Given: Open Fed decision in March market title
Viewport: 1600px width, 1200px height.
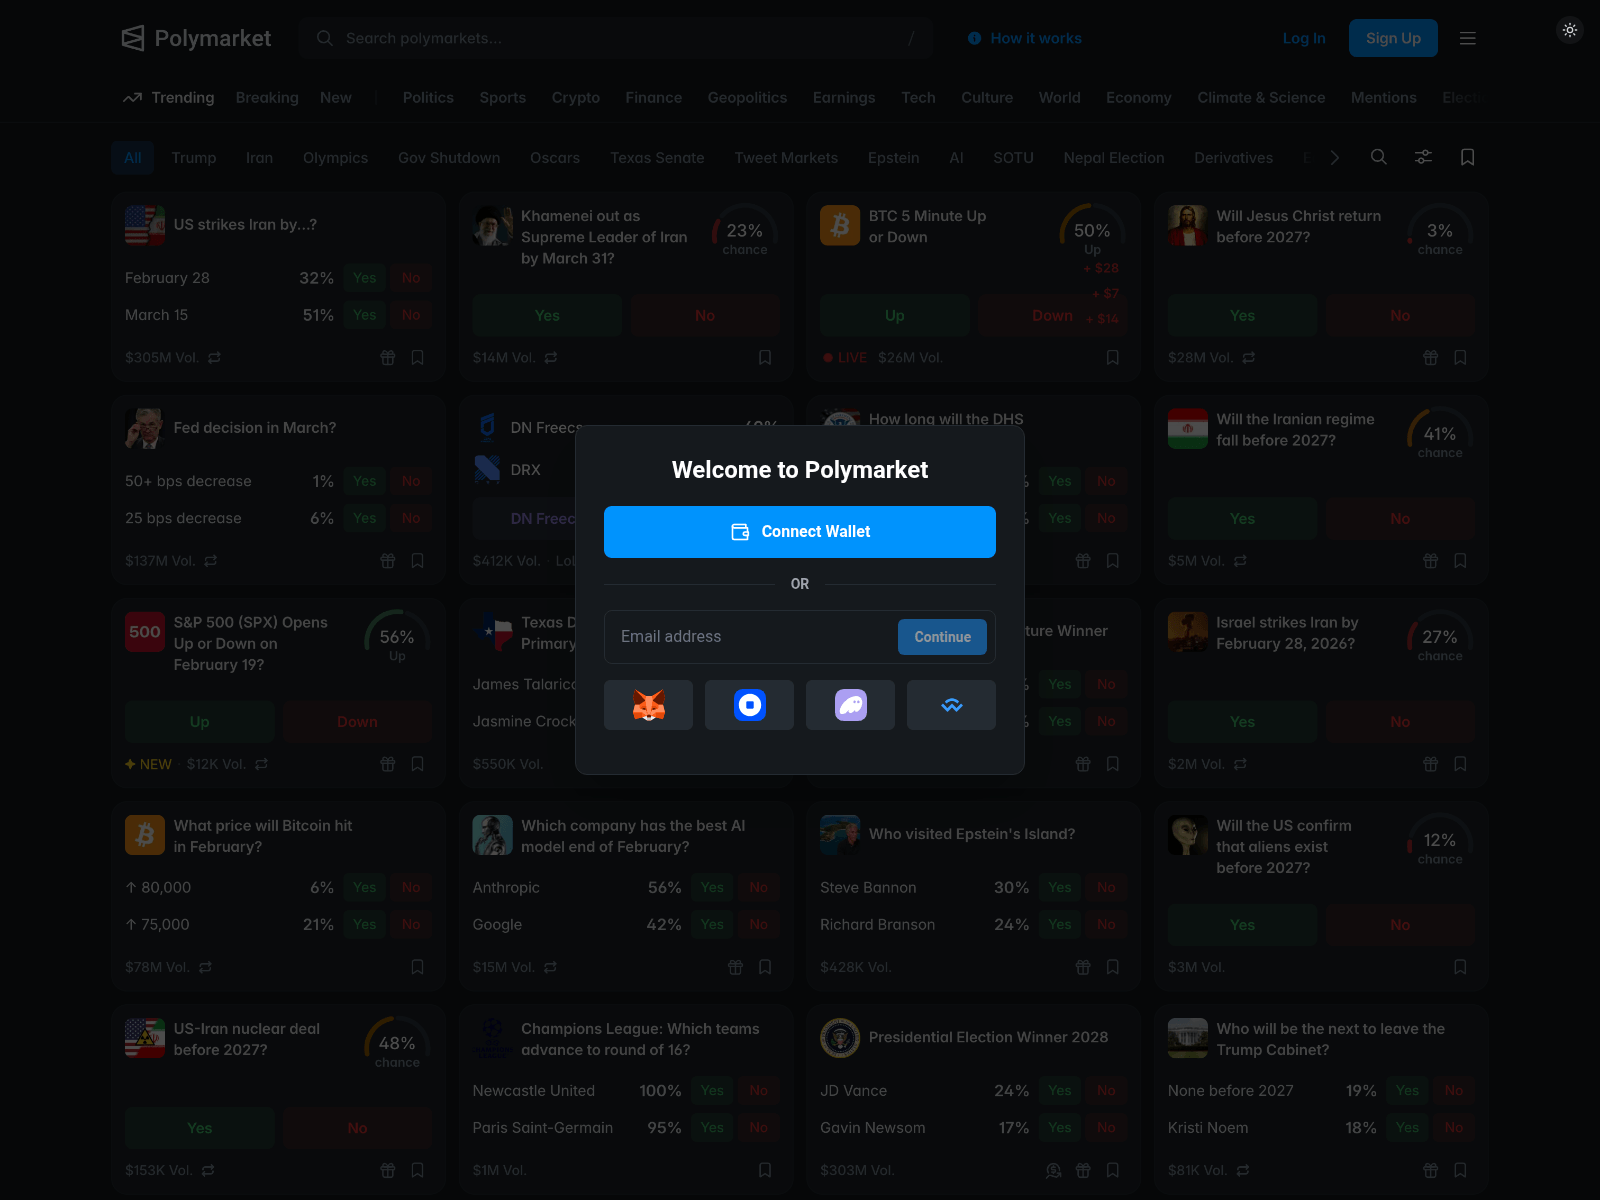Looking at the screenshot, I should click(255, 428).
